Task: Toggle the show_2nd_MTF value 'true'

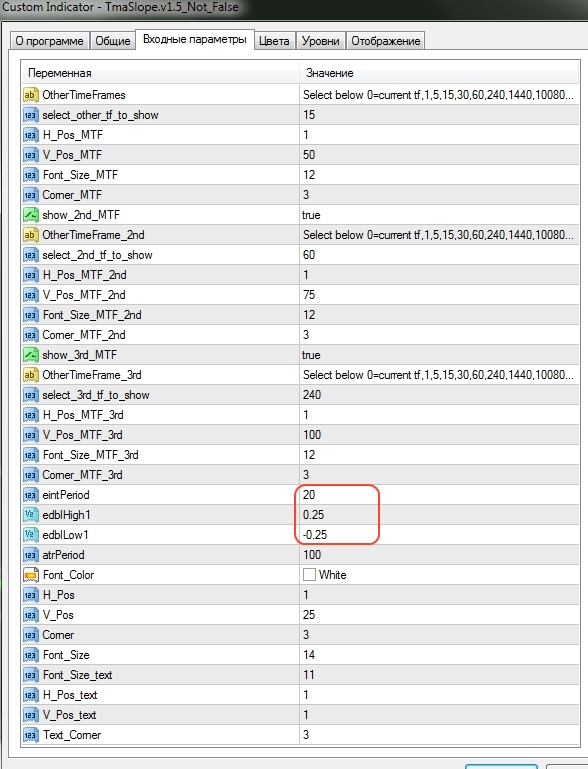Action: pyautogui.click(x=311, y=215)
